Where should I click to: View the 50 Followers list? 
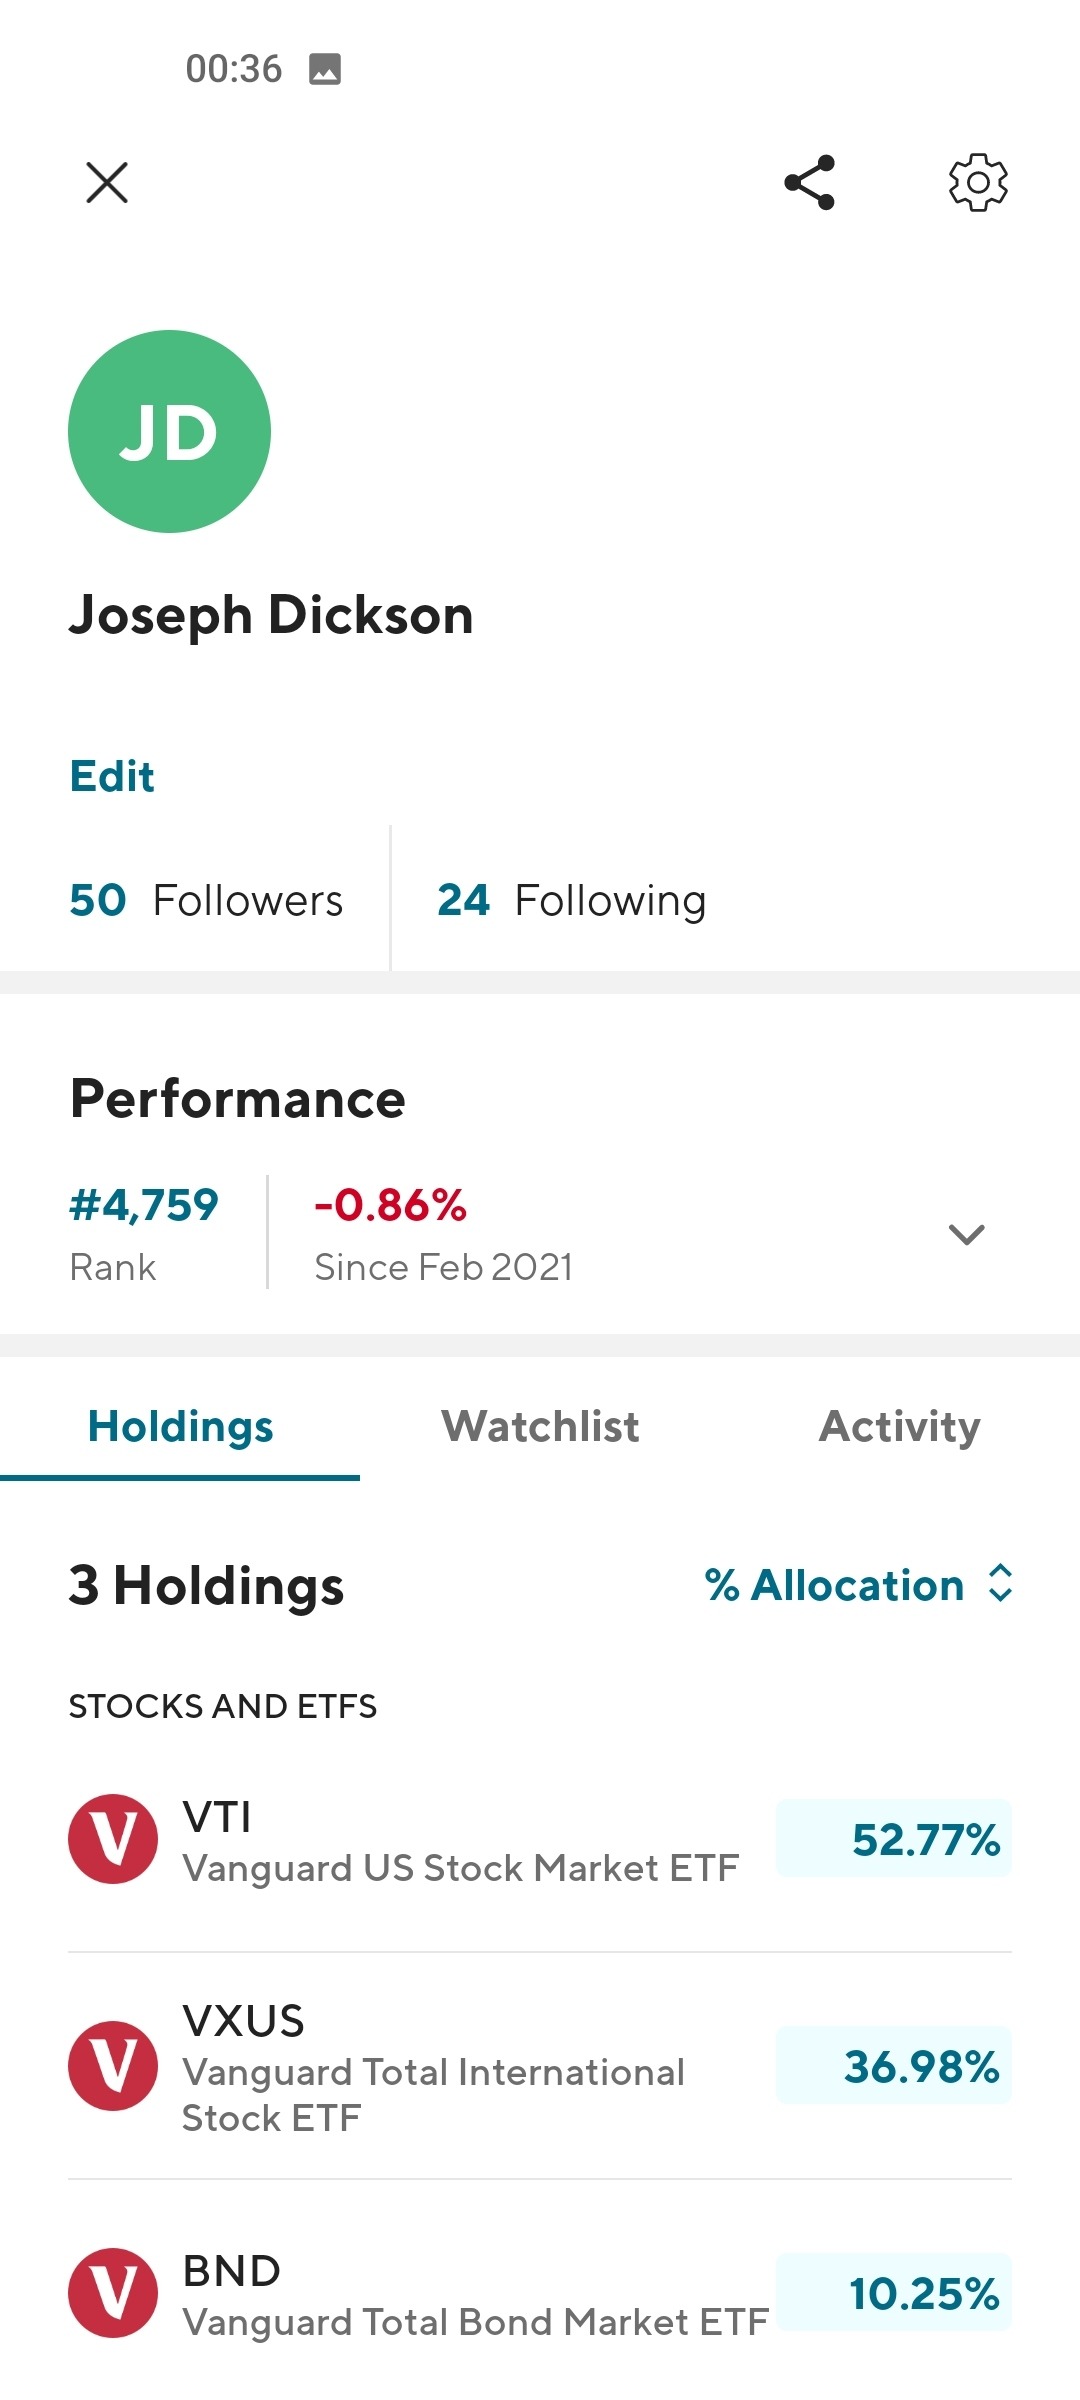[206, 900]
